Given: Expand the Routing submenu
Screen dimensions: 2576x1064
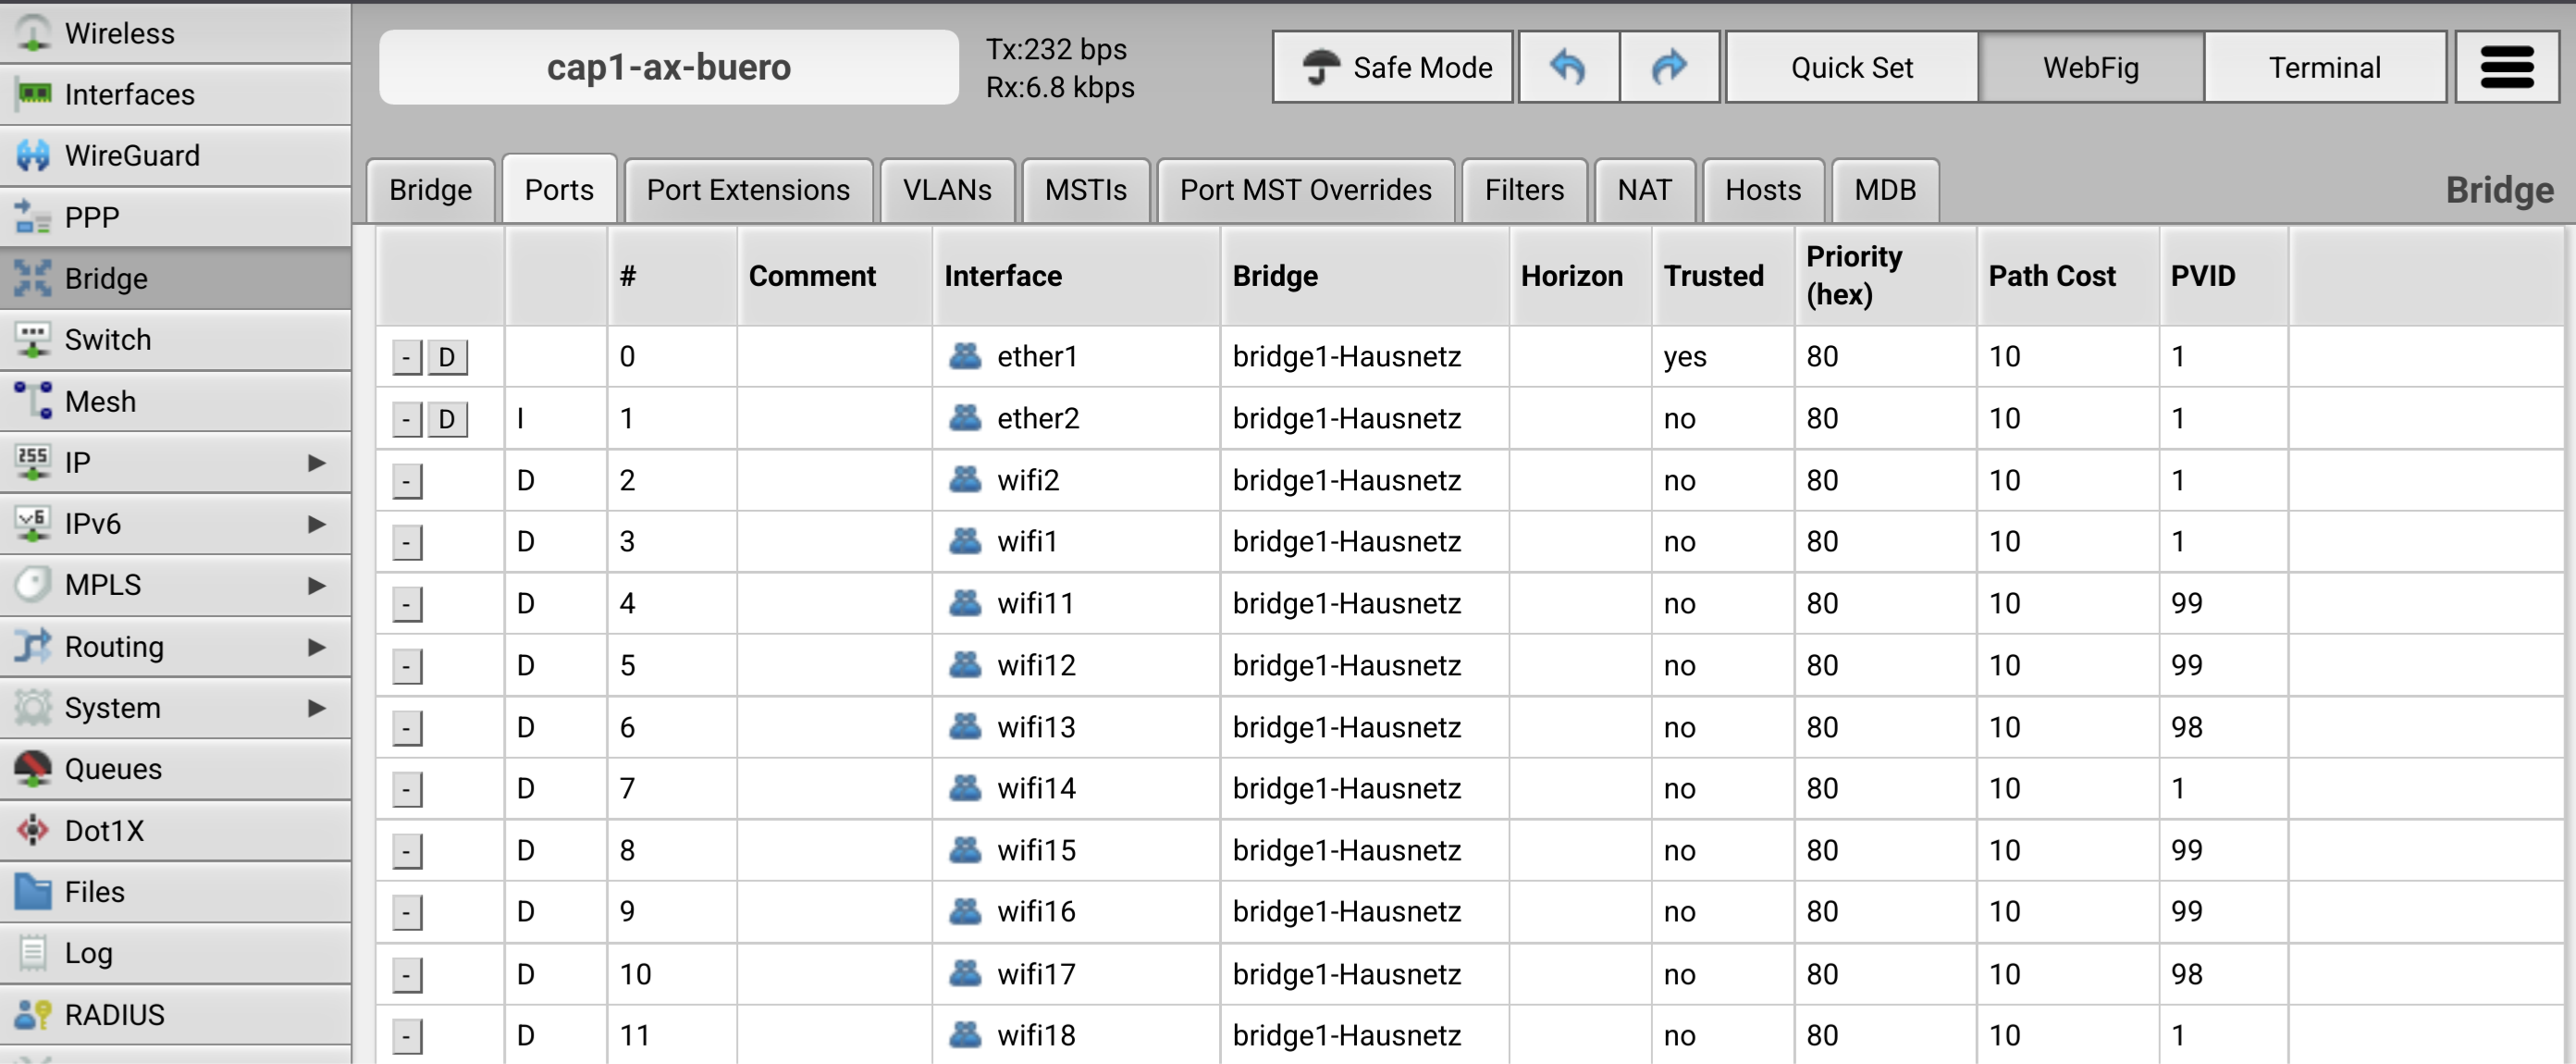Looking at the screenshot, I should pyautogui.click(x=175, y=646).
